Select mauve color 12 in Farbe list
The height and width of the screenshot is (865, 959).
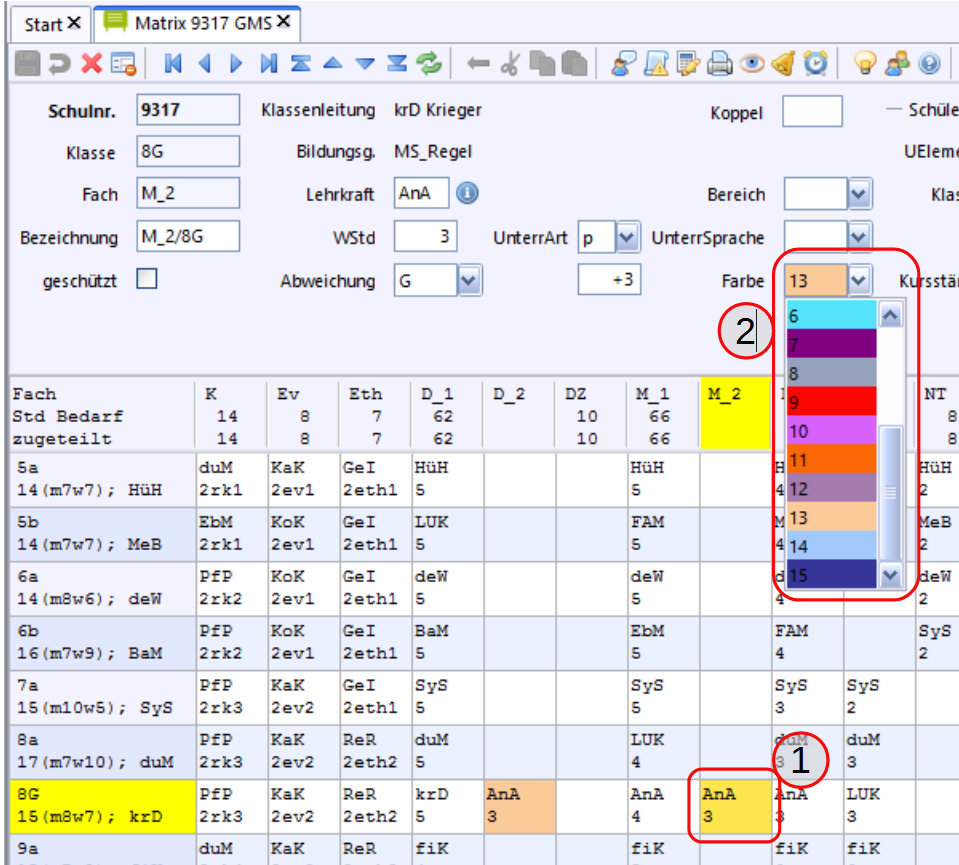click(x=831, y=488)
